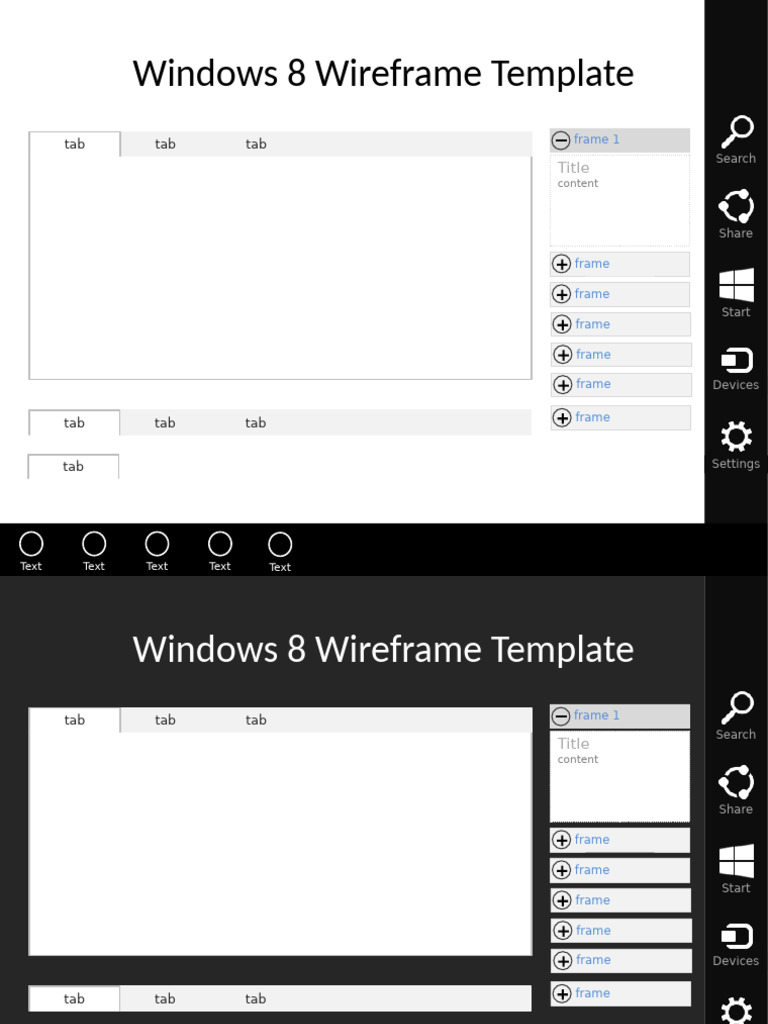Image resolution: width=768 pixels, height=1024 pixels.
Task: Click the Windows 8 Wireframe Template heading on dark
Action: coord(383,648)
